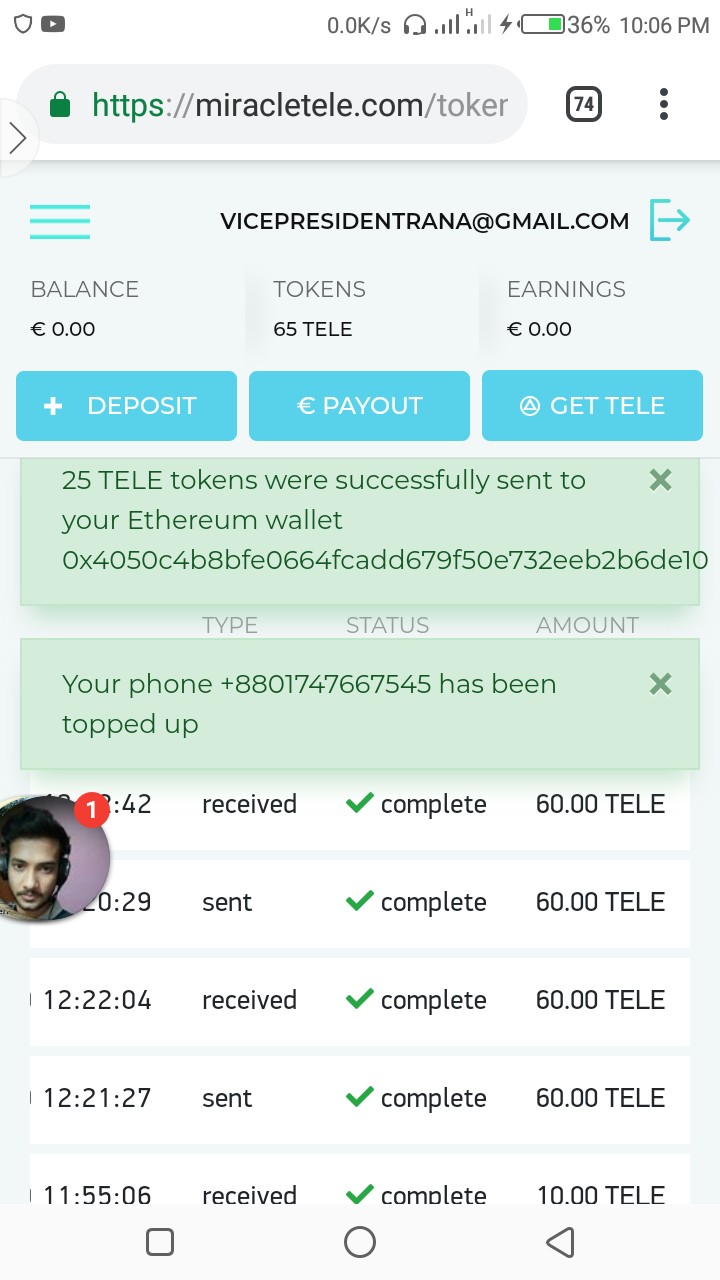This screenshot has width=720, height=1280.
Task: Open recent apps with square button
Action: point(160,1242)
